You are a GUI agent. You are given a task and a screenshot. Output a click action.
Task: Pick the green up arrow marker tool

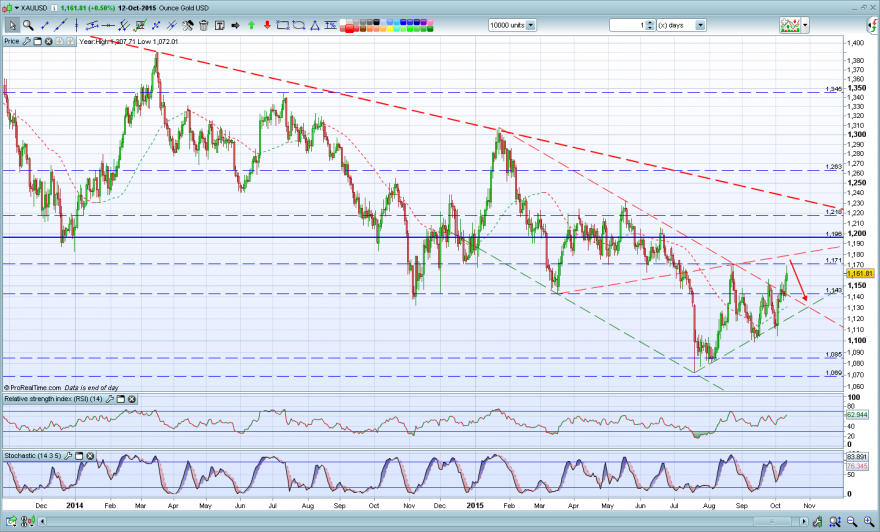(x=251, y=25)
